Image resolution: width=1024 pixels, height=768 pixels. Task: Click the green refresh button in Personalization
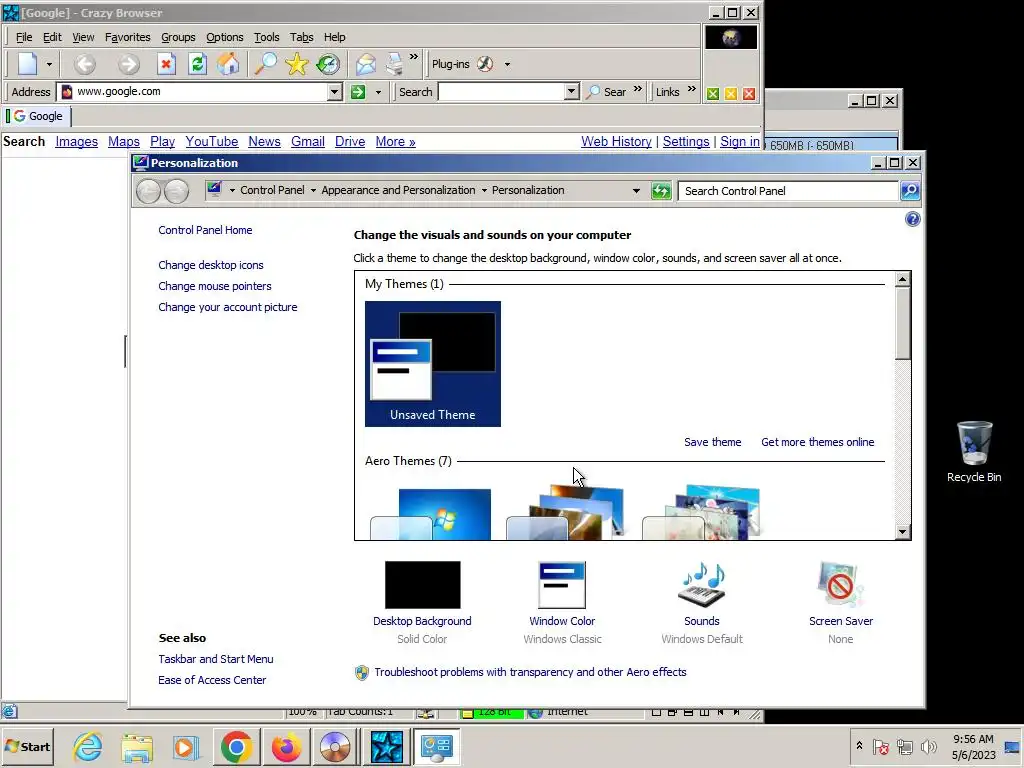[x=661, y=191]
